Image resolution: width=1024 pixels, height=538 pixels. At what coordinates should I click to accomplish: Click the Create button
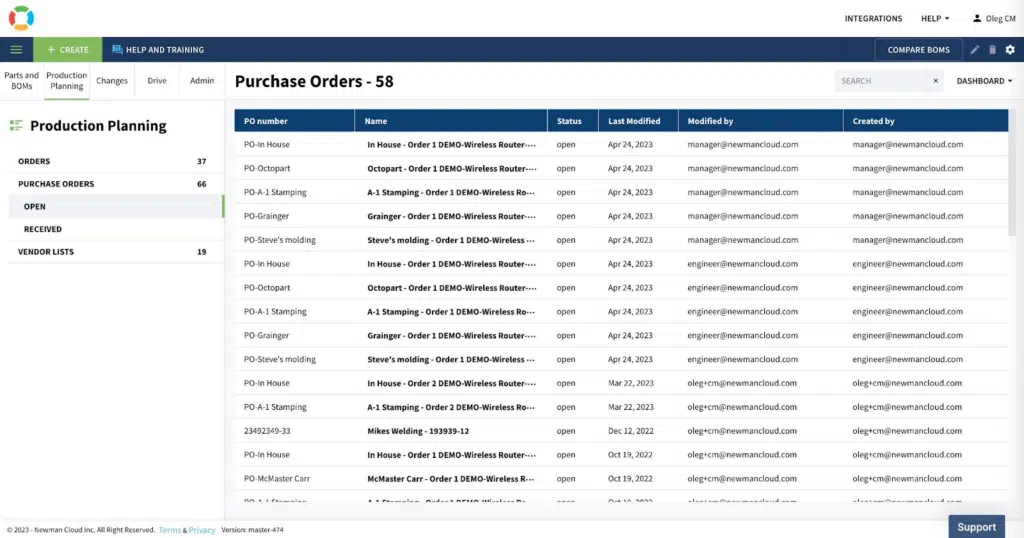click(68, 50)
